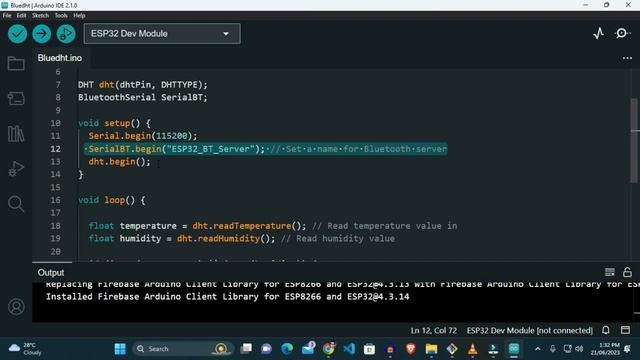Screen dimensions: 640x360
Task: Click the Installed Firebase Arduino Client output line
Action: pyautogui.click(x=227, y=297)
